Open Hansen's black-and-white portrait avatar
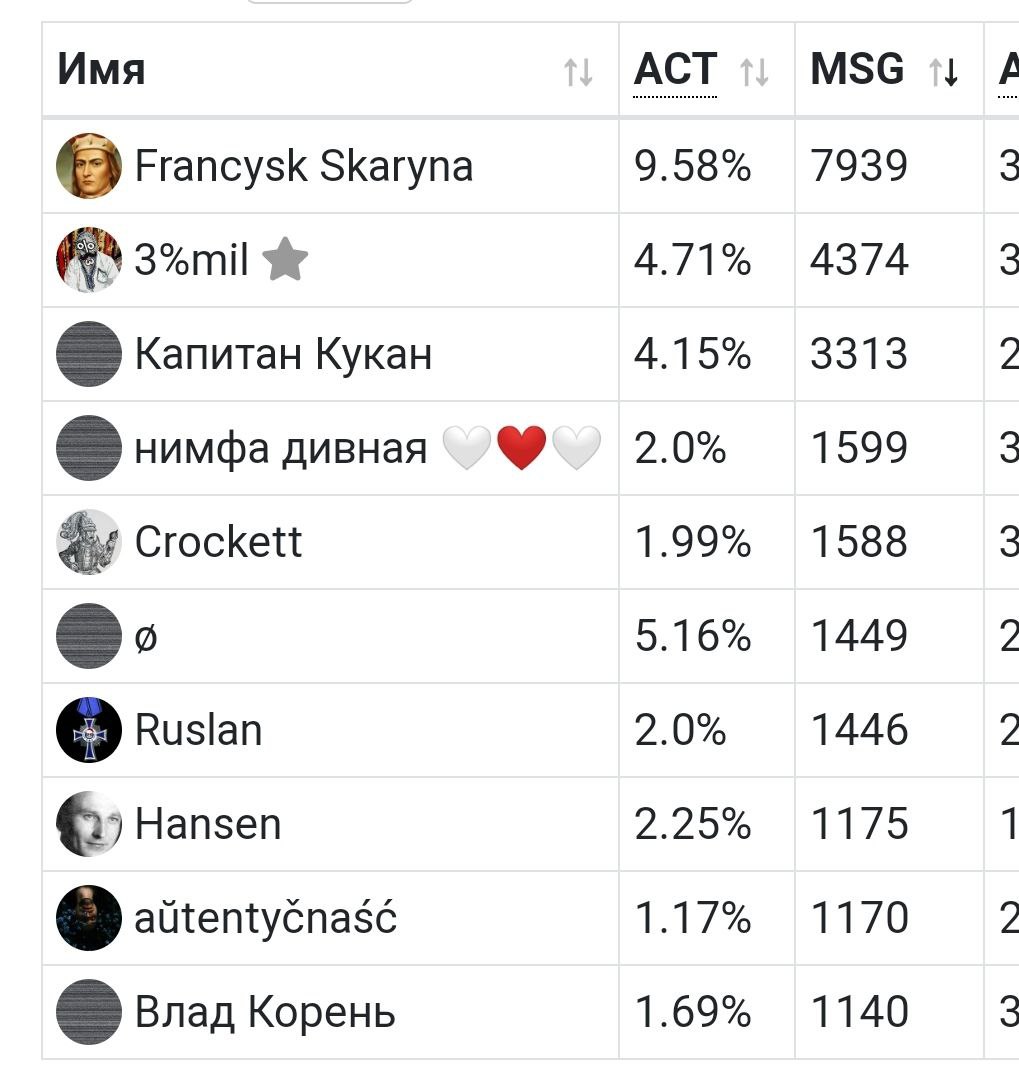 tap(89, 824)
